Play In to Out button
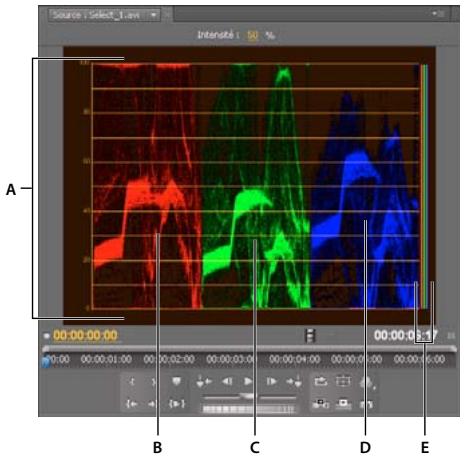This screenshot has width=464, height=457. tap(177, 404)
